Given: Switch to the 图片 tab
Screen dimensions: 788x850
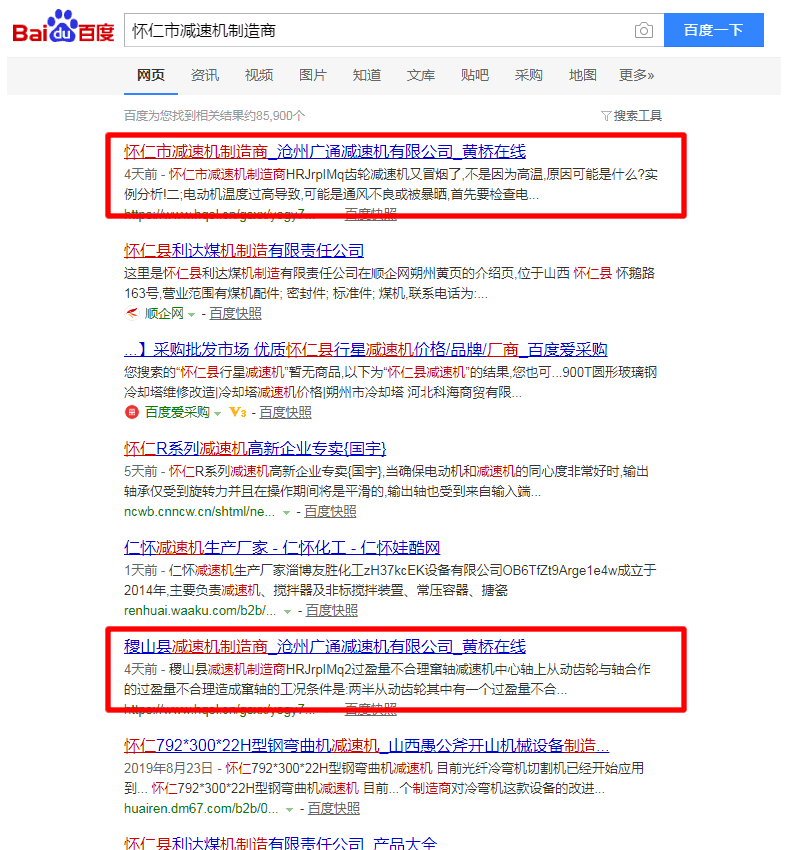Looking at the screenshot, I should [x=313, y=75].
